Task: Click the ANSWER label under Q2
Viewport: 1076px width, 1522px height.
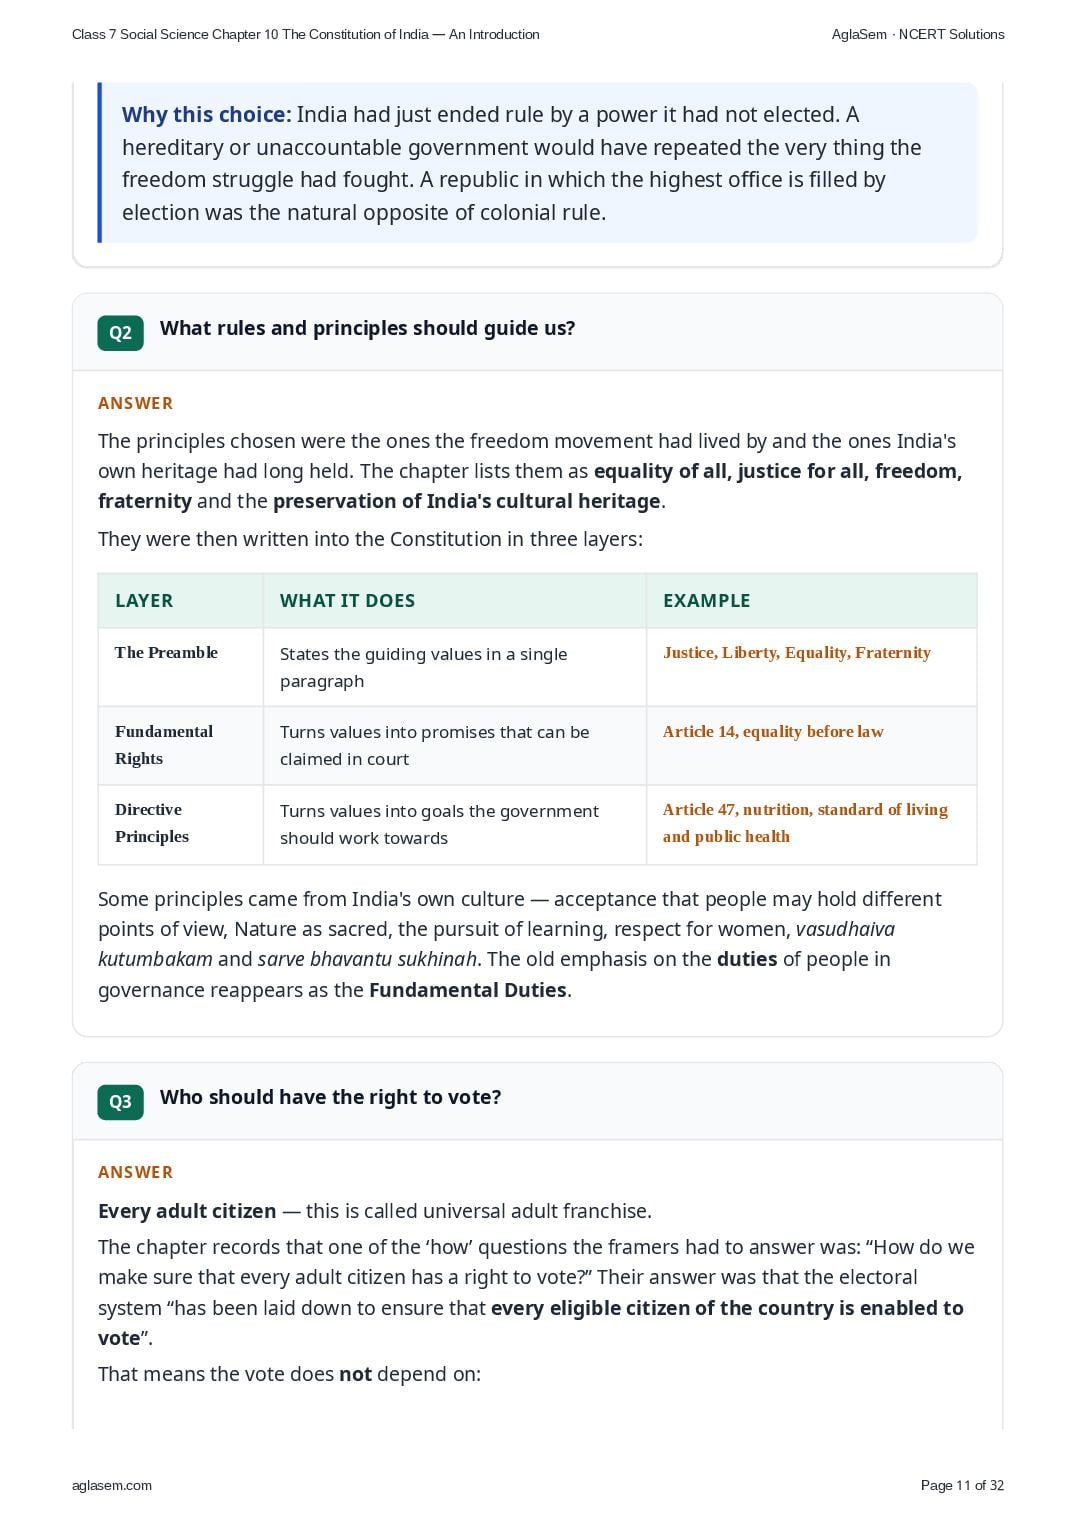Action: pos(136,403)
